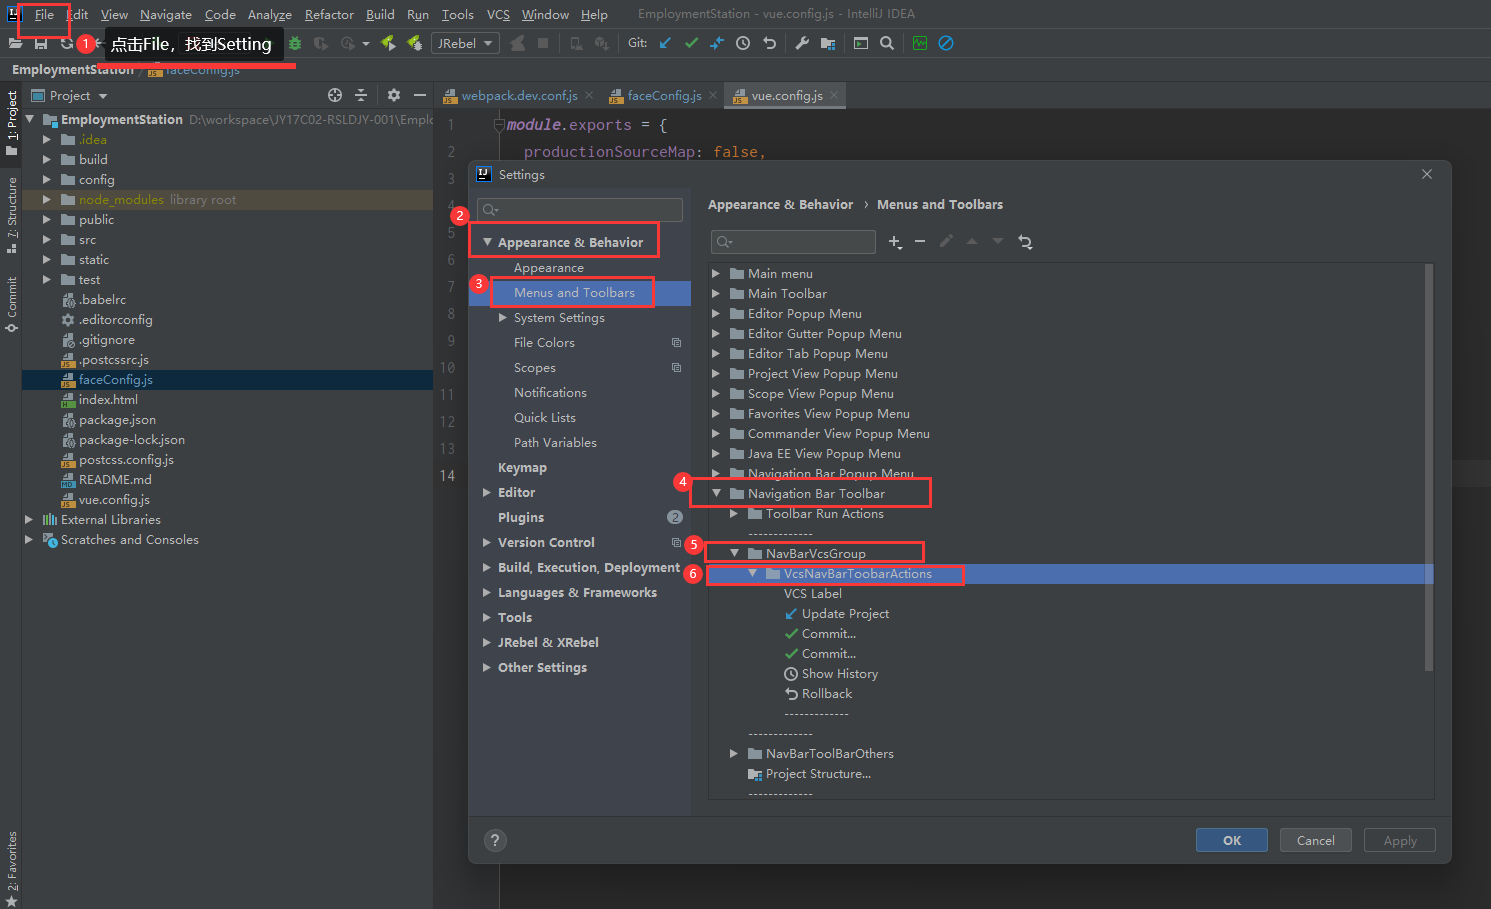This screenshot has height=909, width=1491.
Task: Click the Add Action plus icon
Action: click(895, 242)
